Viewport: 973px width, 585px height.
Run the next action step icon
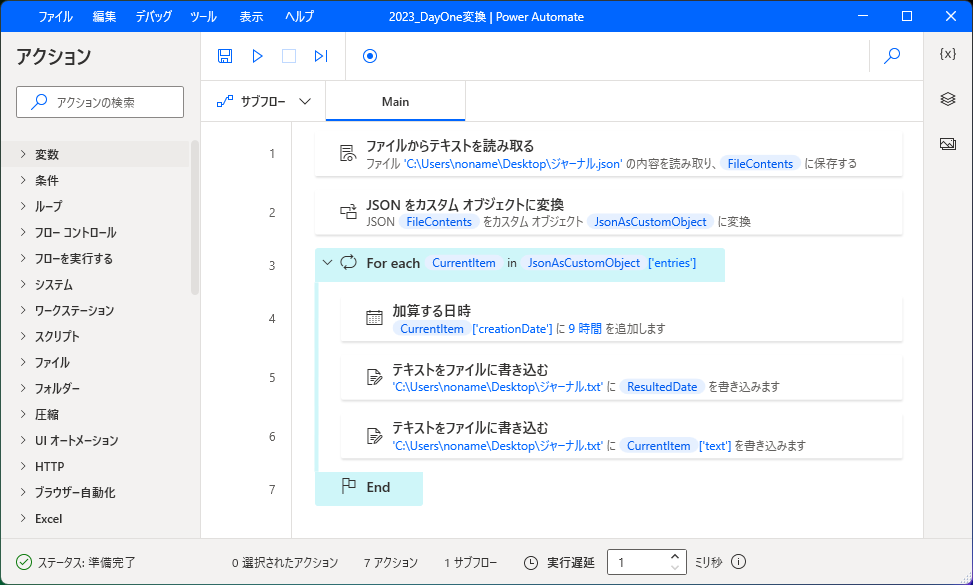click(321, 56)
